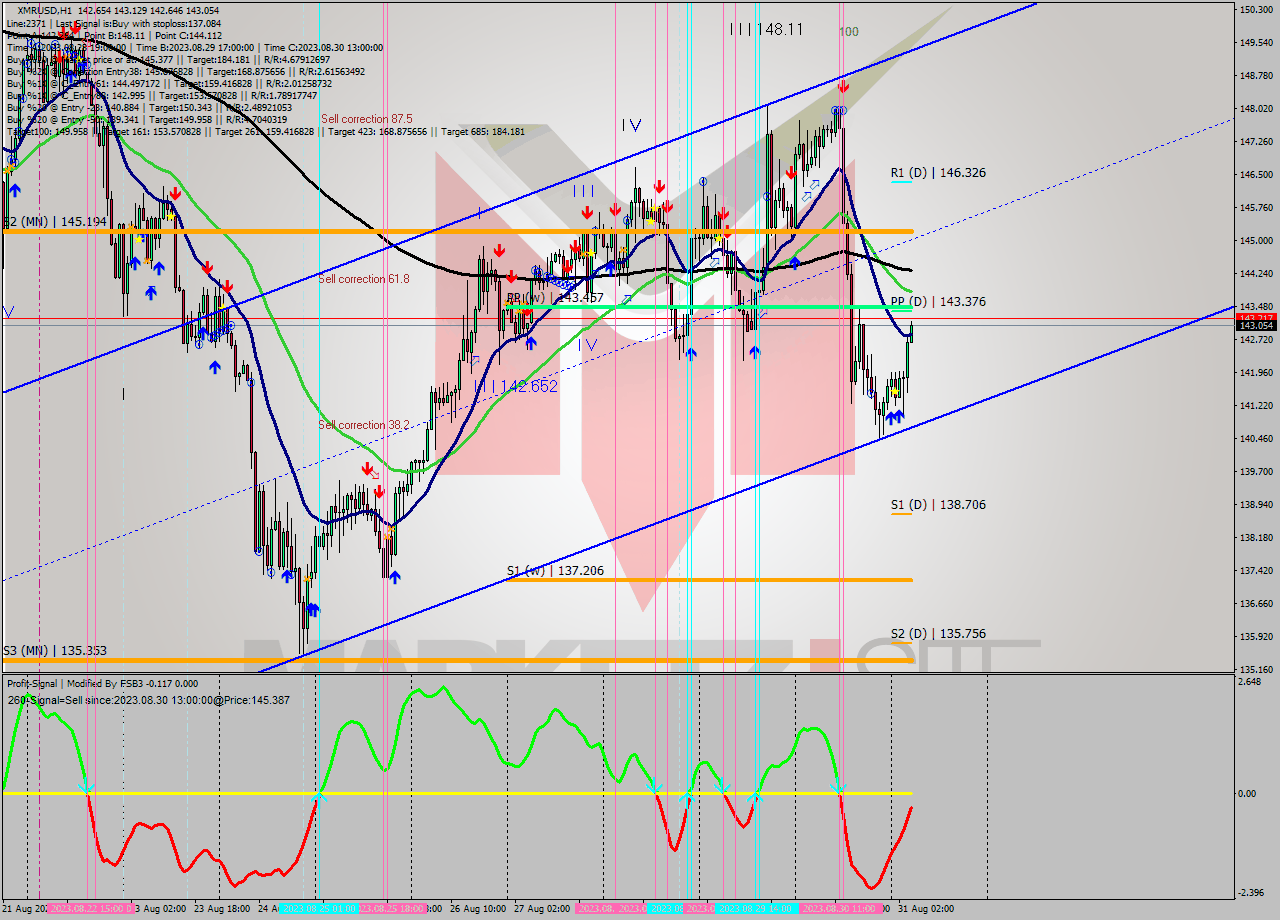
Task: Select the S1 (w) 137.206 weekly label
Action: [555, 571]
